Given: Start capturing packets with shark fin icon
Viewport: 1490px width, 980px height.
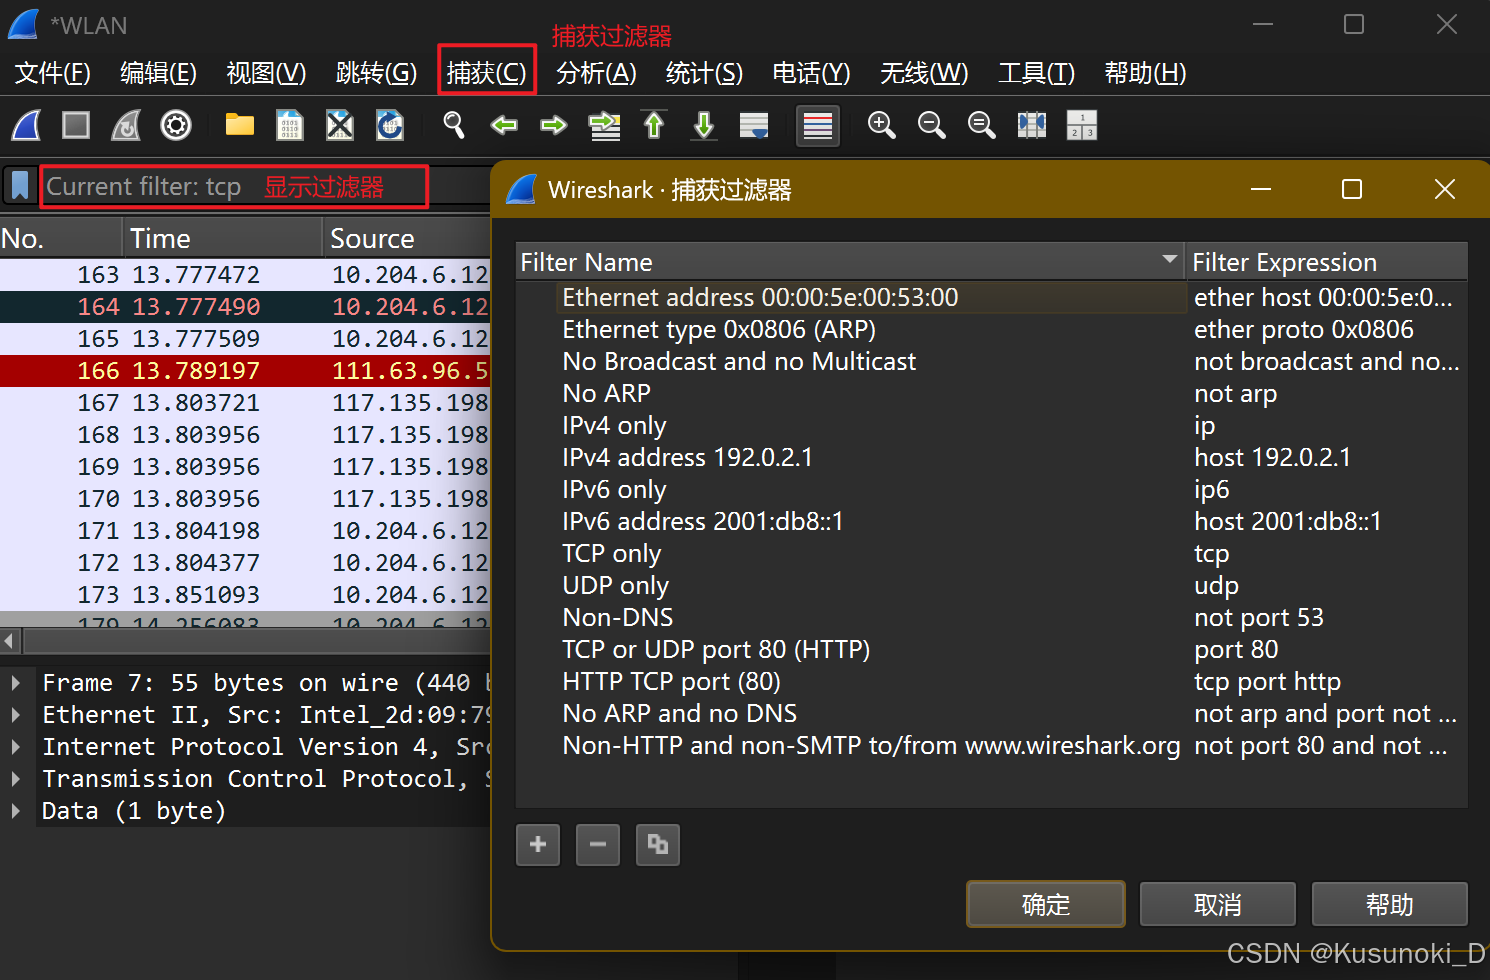Looking at the screenshot, I should point(26,125).
